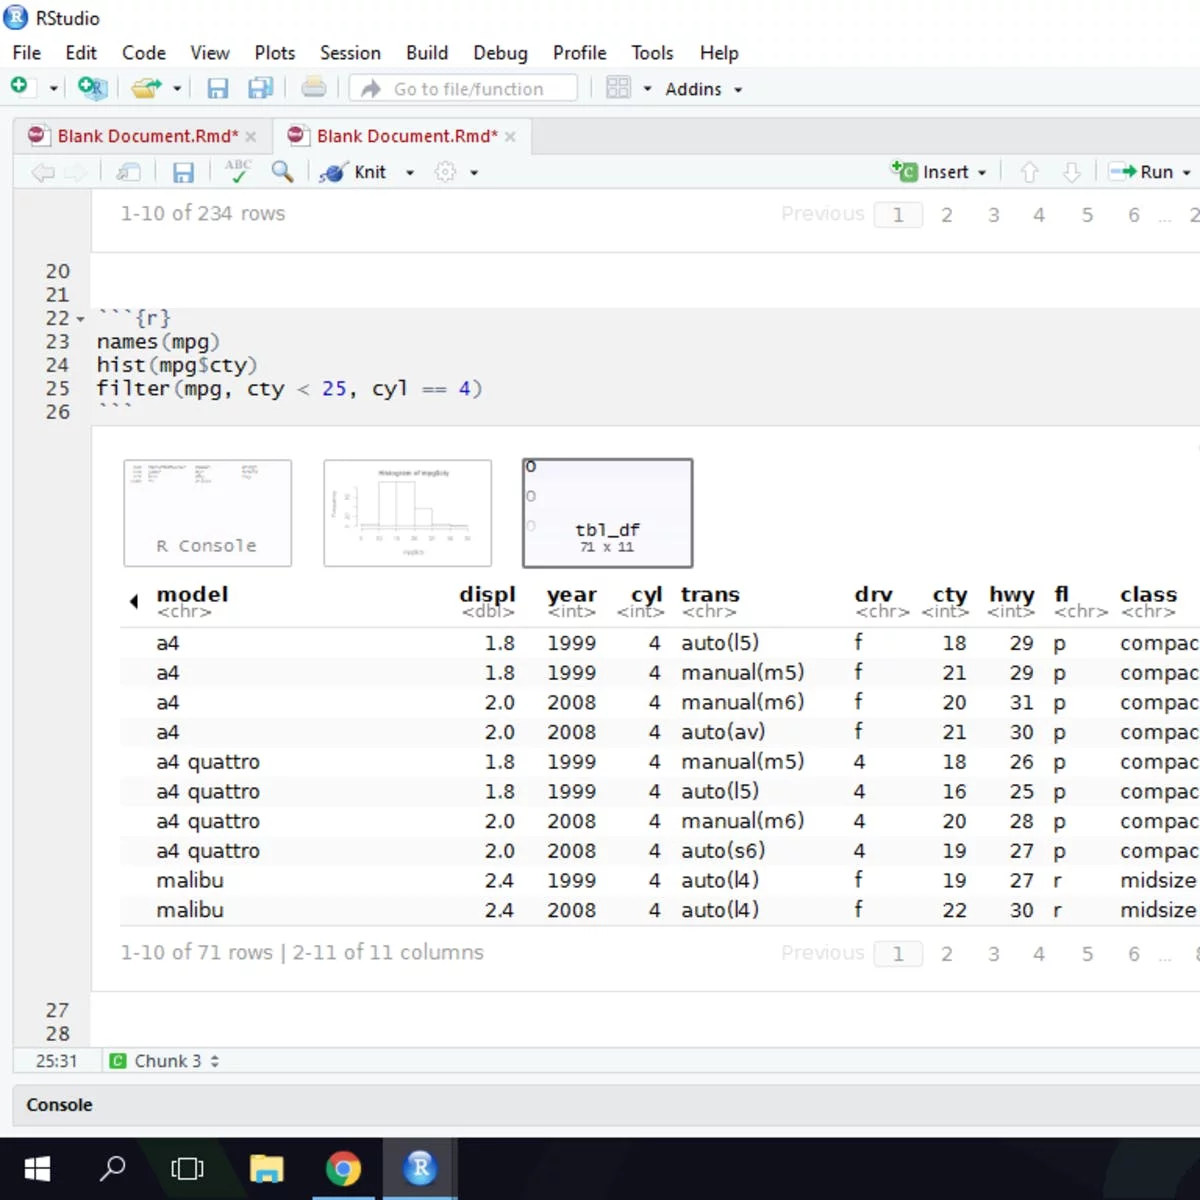Select the histogram plot output thumbnail

pos(407,513)
